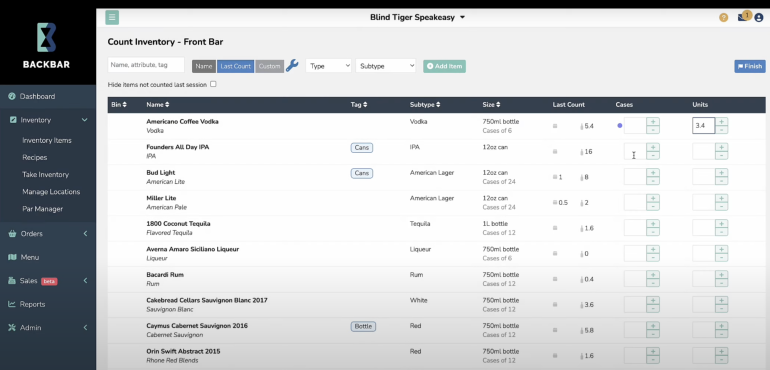Screen dimensions: 770x370
Task: Increase Cases for Founders All Day IPA
Action: pos(653,147)
